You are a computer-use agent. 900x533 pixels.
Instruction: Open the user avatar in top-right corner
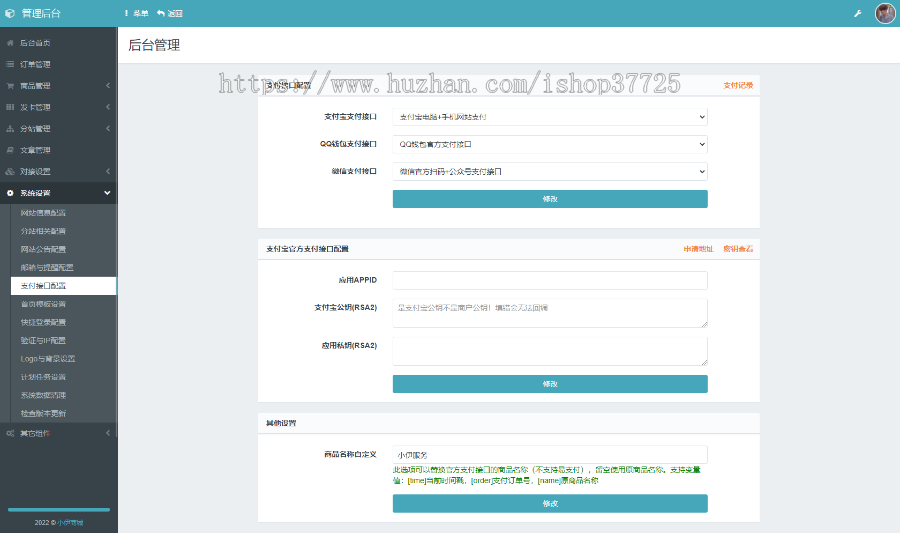(x=885, y=13)
